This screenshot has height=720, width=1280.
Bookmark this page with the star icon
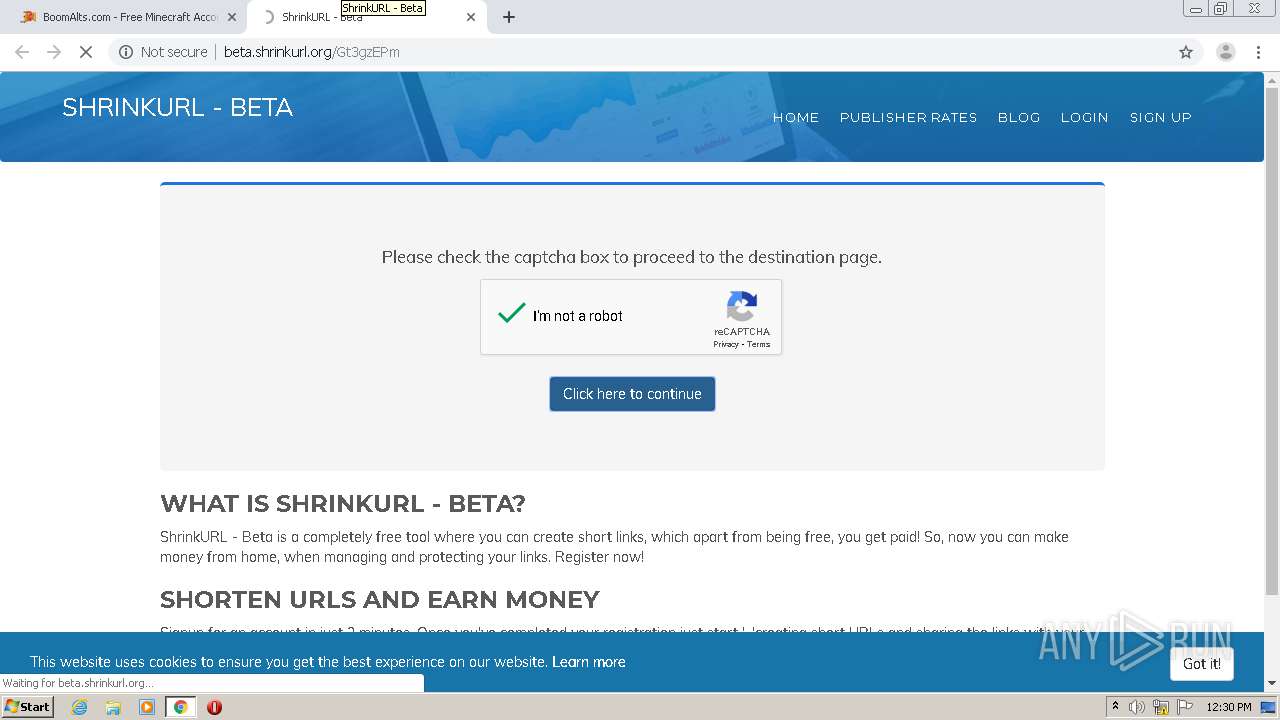[x=1186, y=52]
